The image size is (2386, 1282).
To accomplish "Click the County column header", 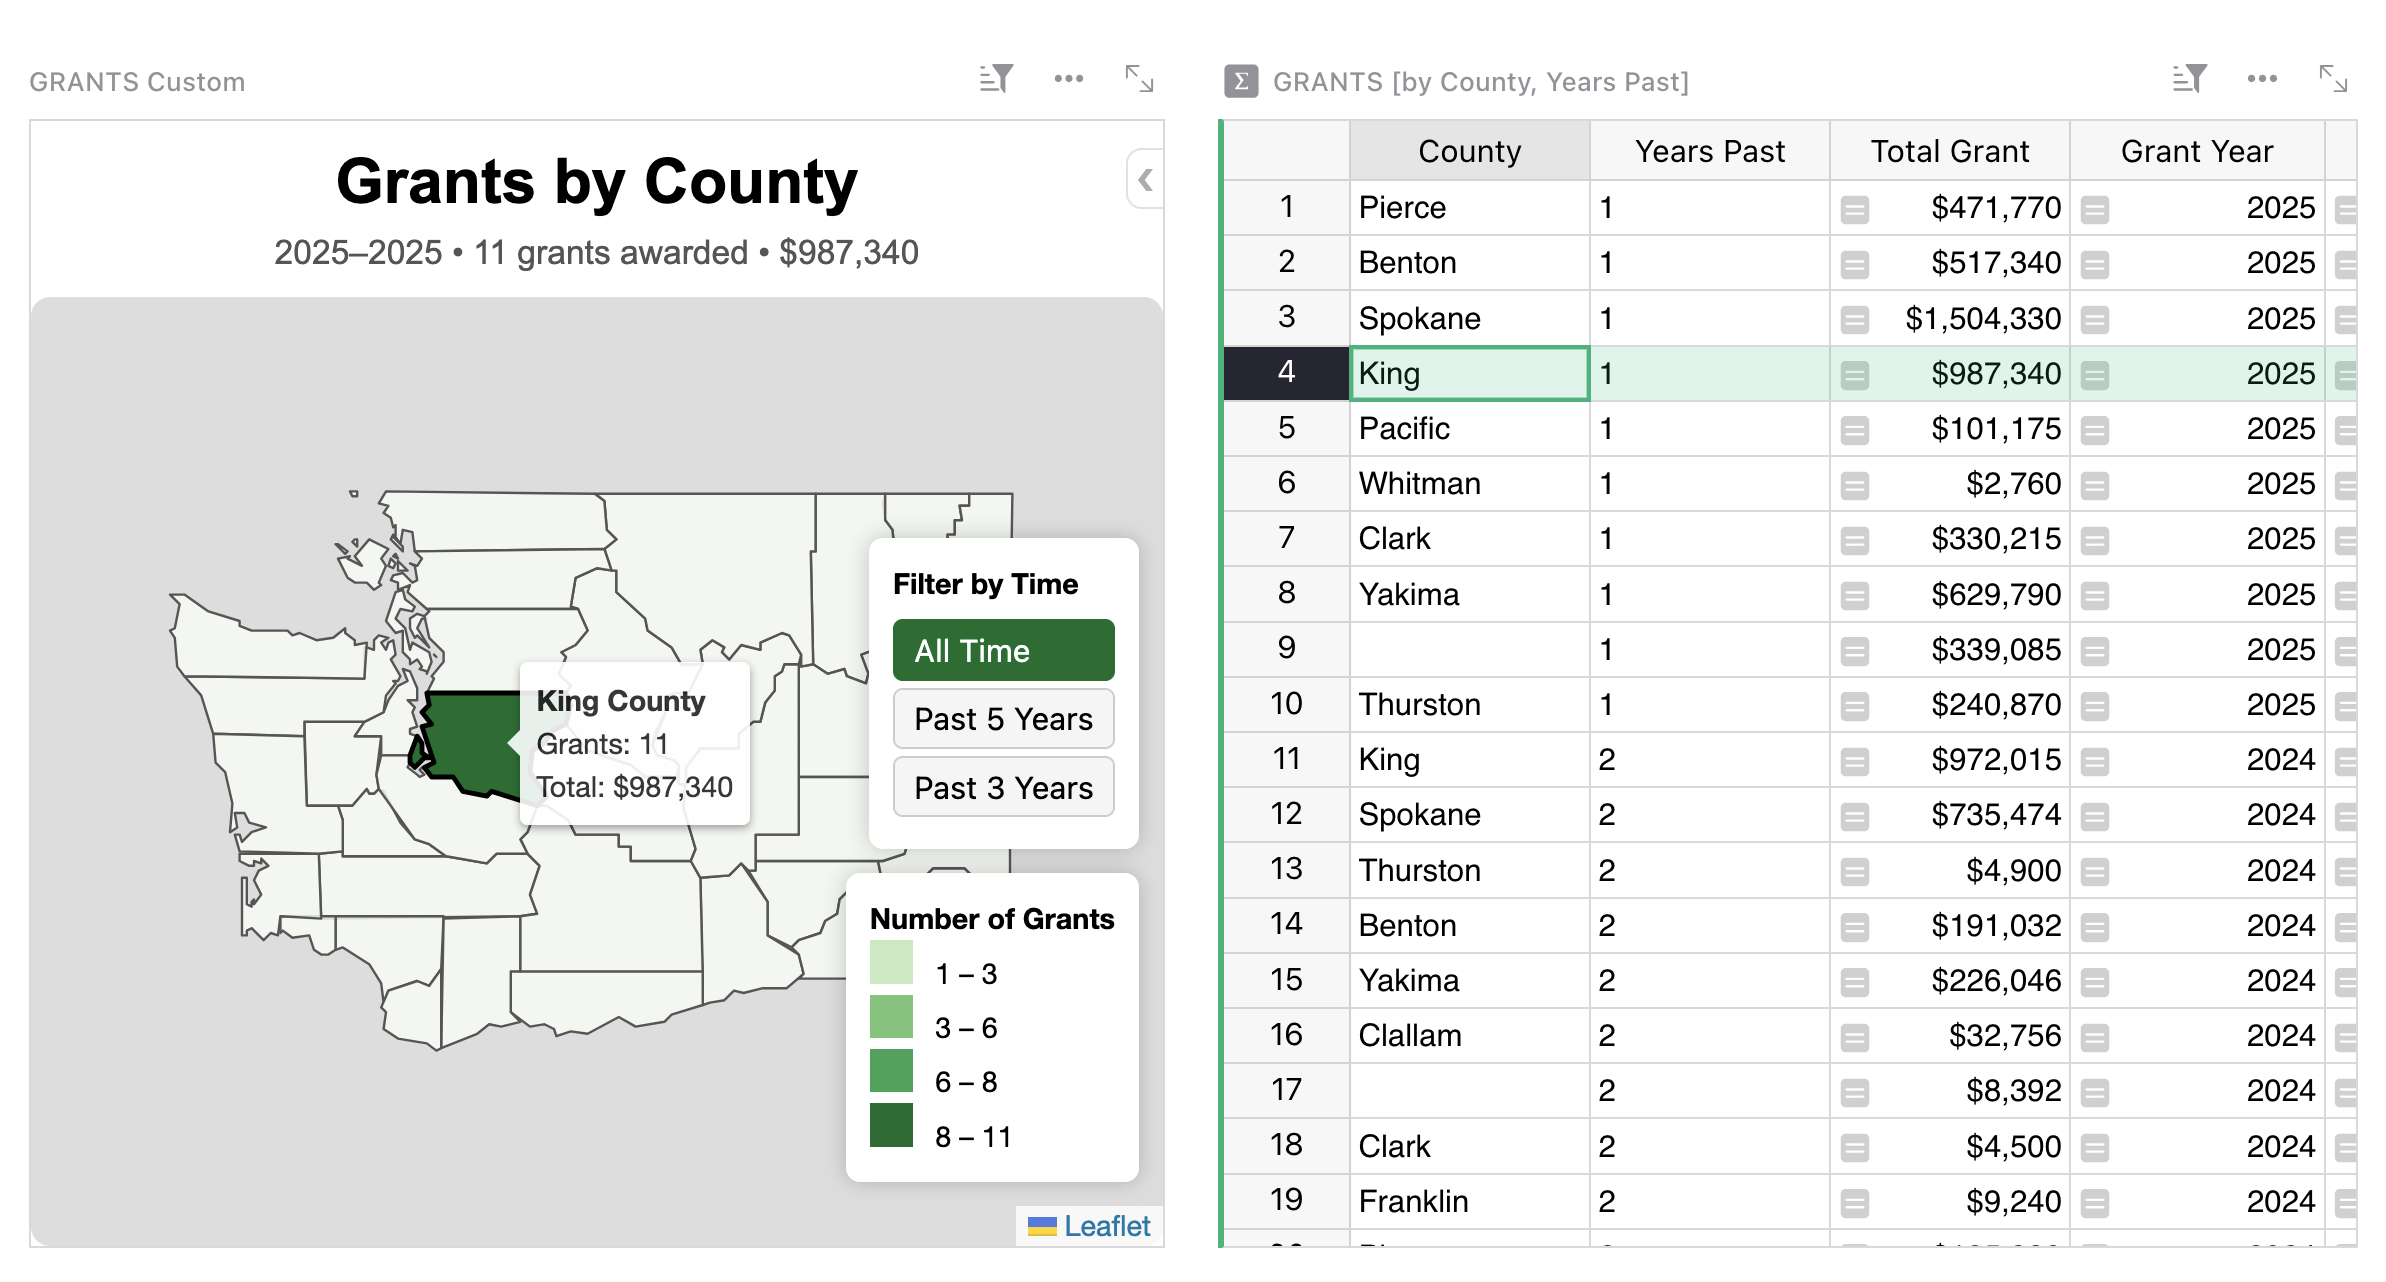I will (x=1468, y=151).
